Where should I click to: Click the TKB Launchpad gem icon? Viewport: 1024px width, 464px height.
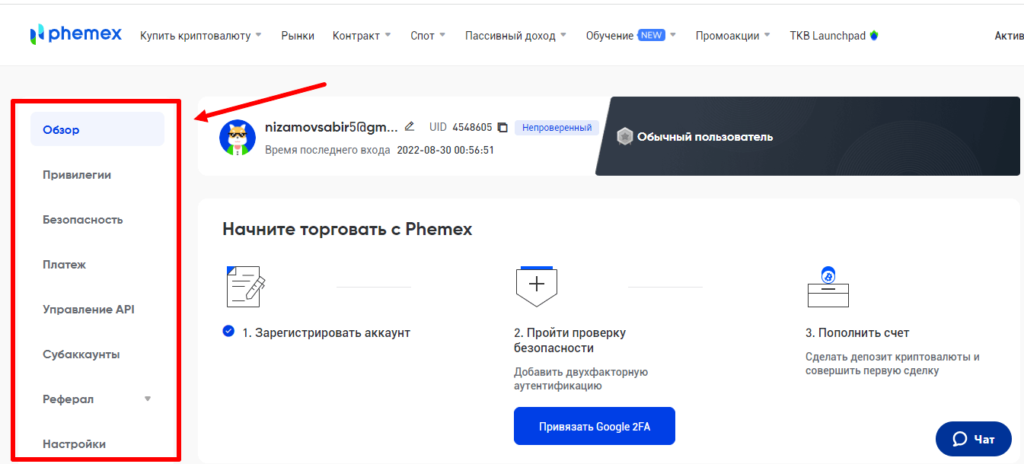(x=874, y=35)
